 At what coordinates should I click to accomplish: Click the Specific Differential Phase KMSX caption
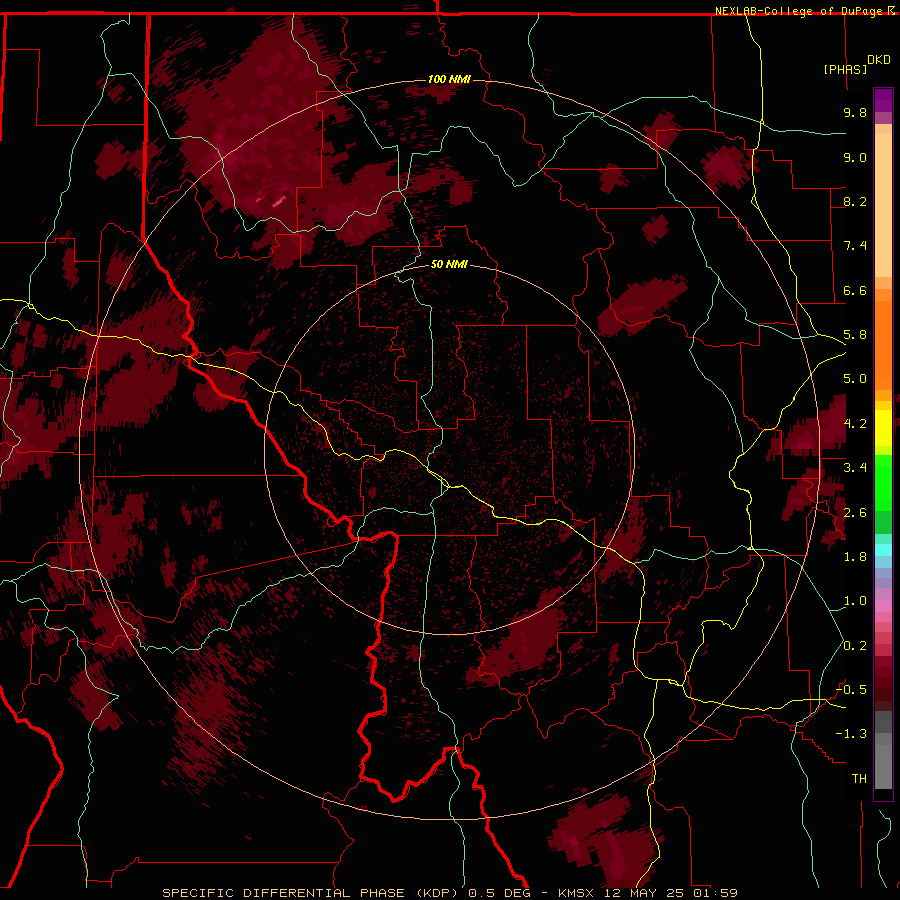point(449,893)
